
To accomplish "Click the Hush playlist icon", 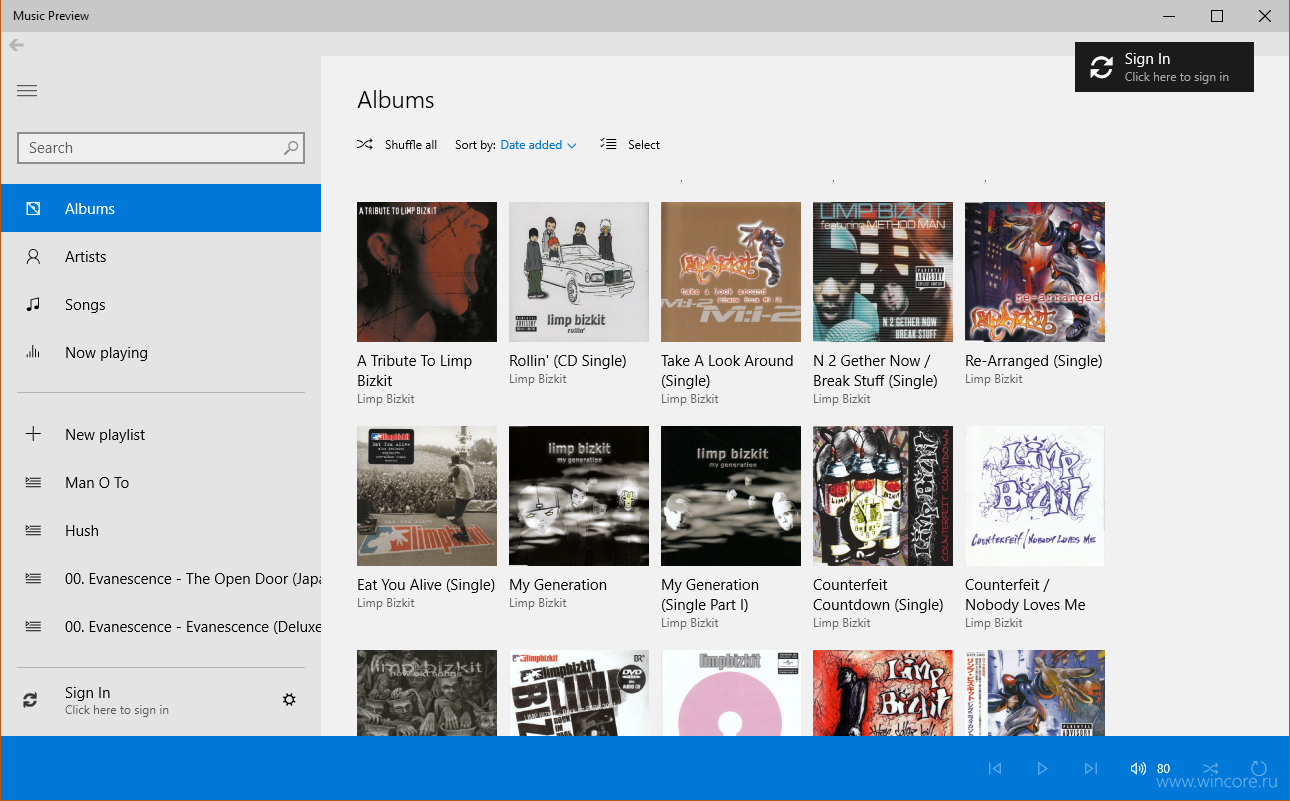I will coord(33,531).
